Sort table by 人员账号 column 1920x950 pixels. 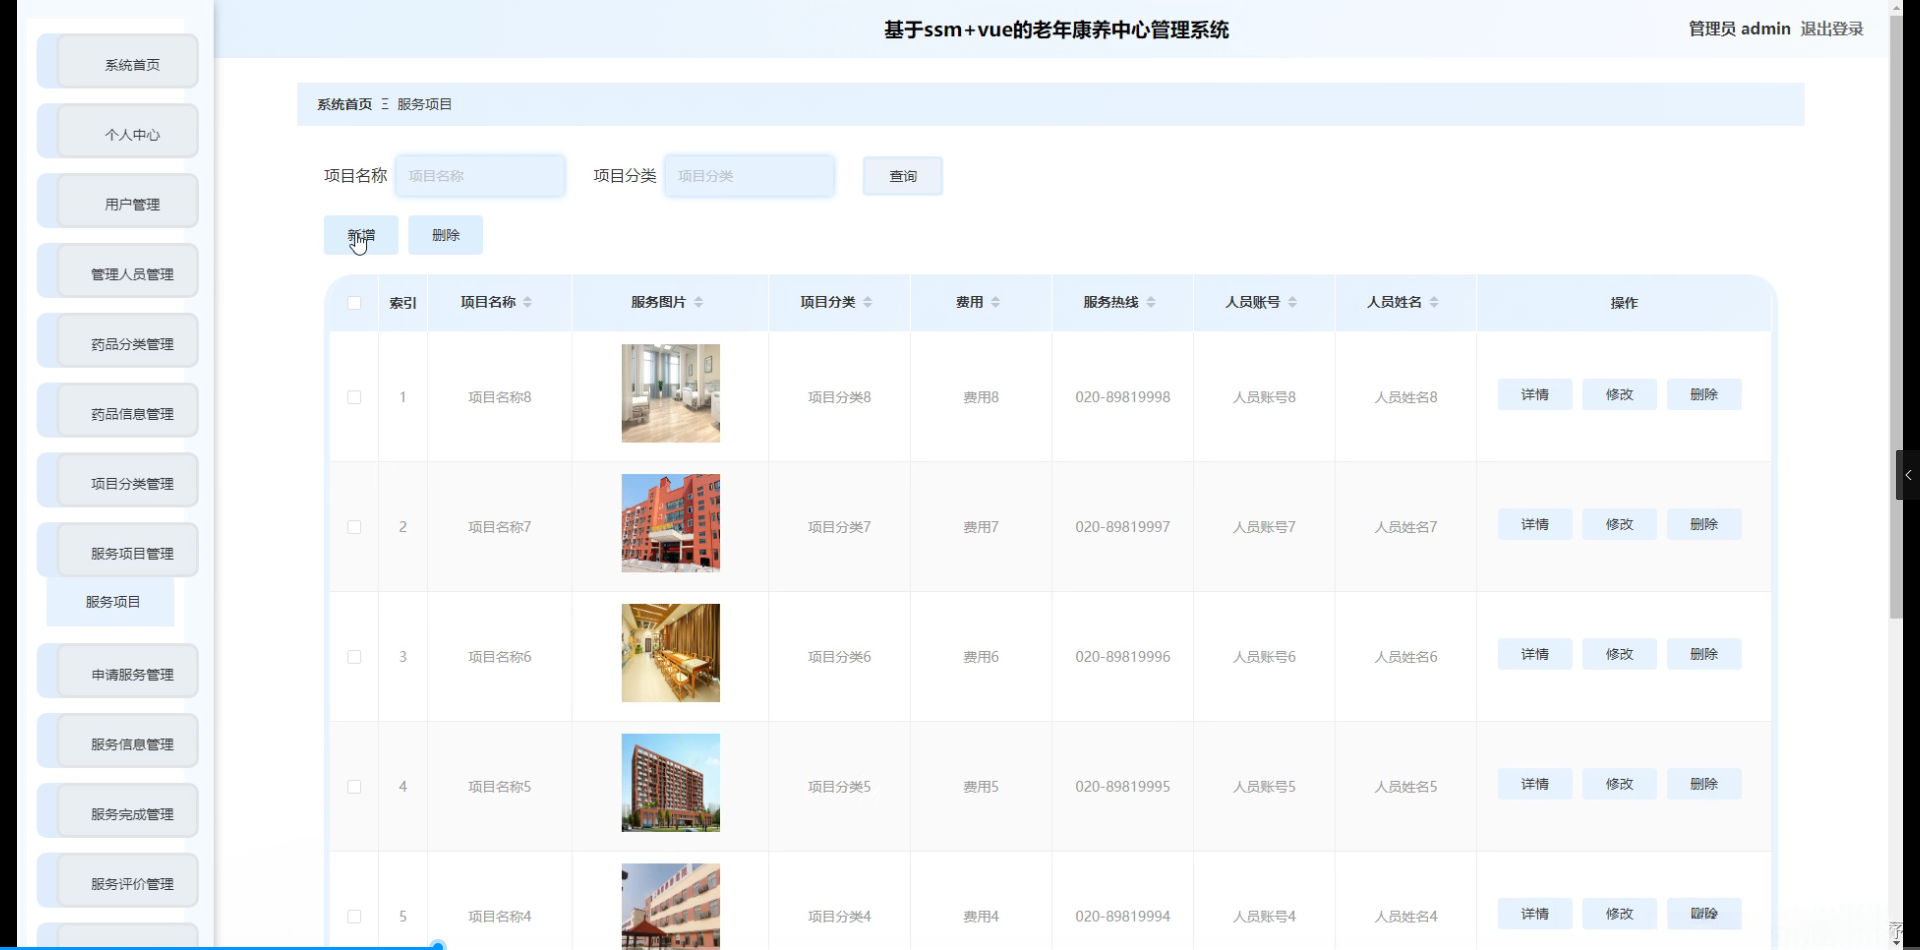(1292, 302)
